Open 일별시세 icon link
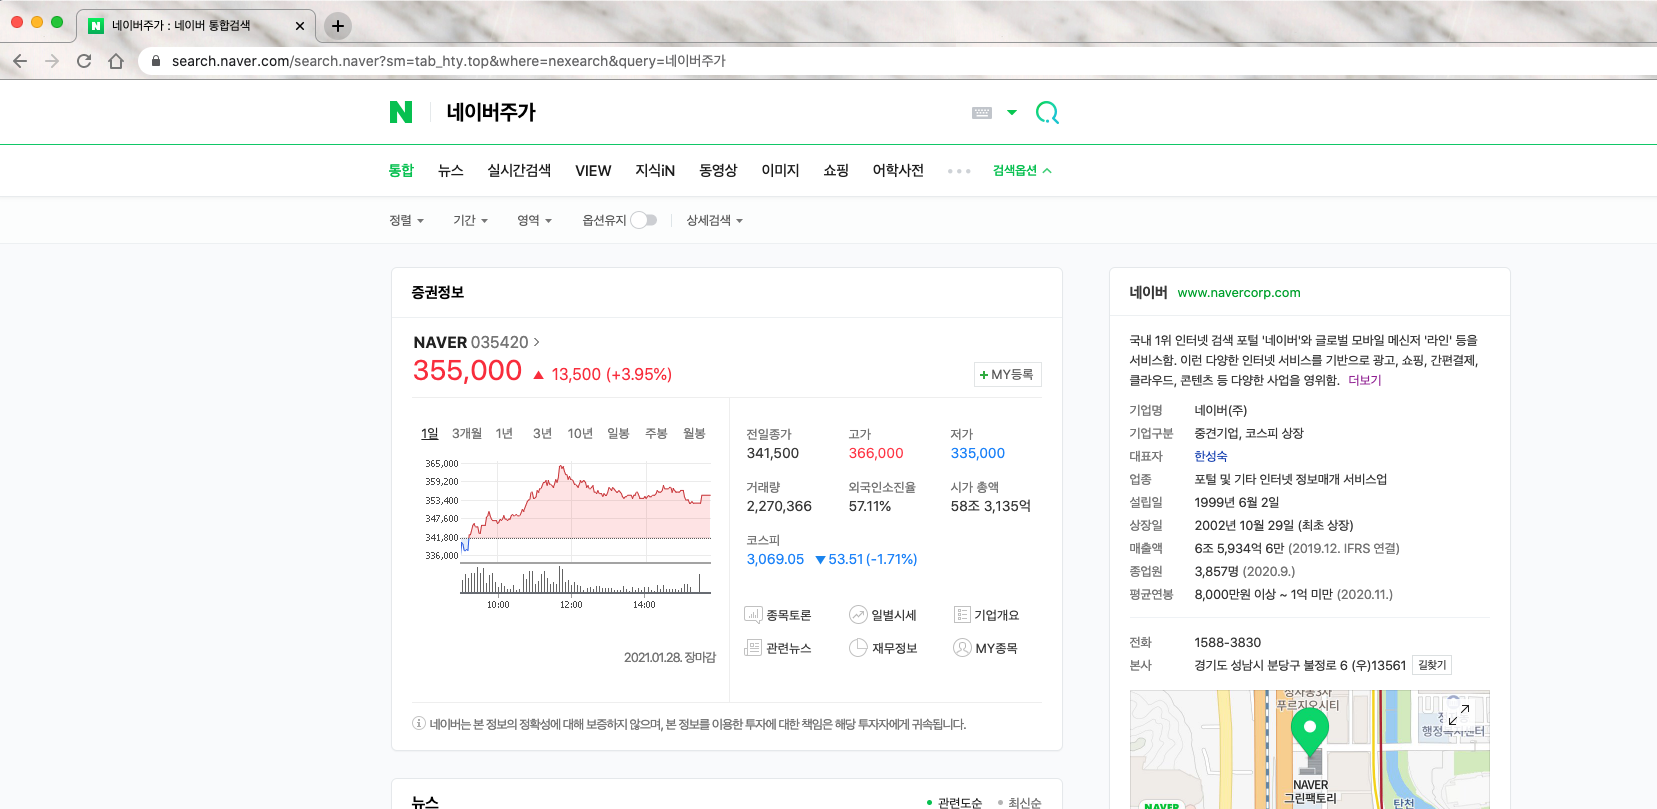The image size is (1657, 809). click(x=882, y=615)
